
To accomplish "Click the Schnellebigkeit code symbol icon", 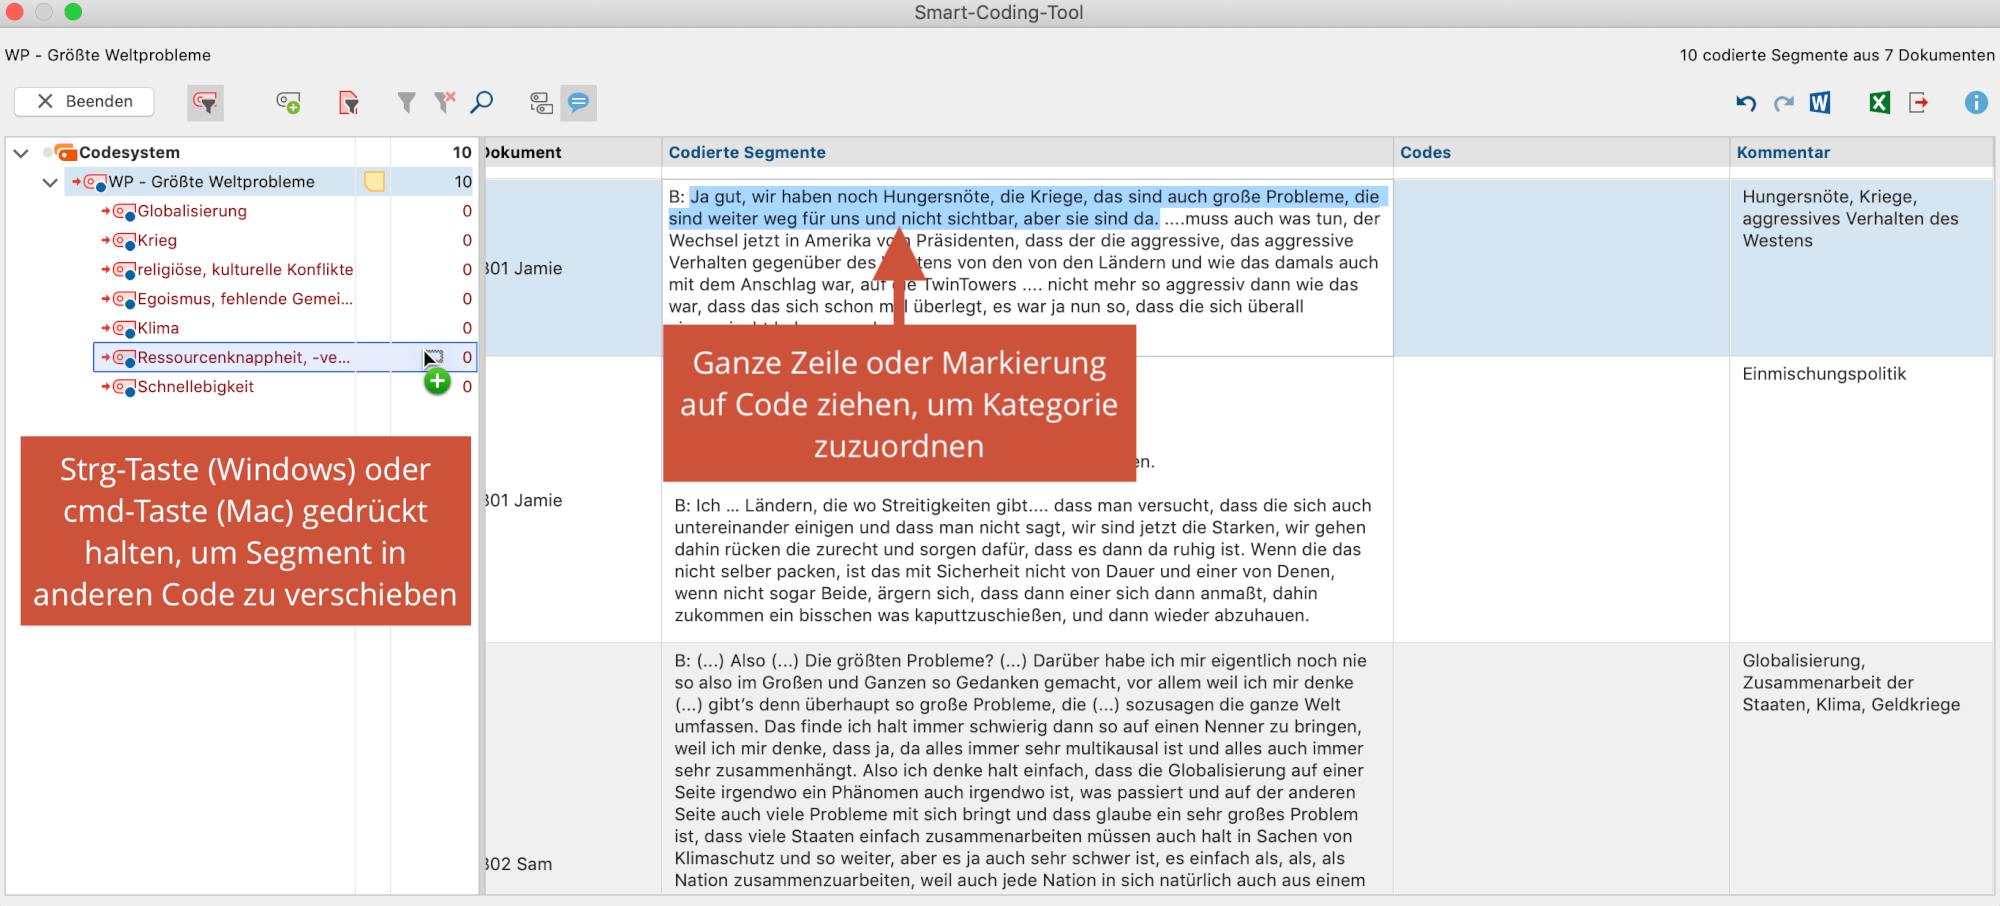I will 124,387.
